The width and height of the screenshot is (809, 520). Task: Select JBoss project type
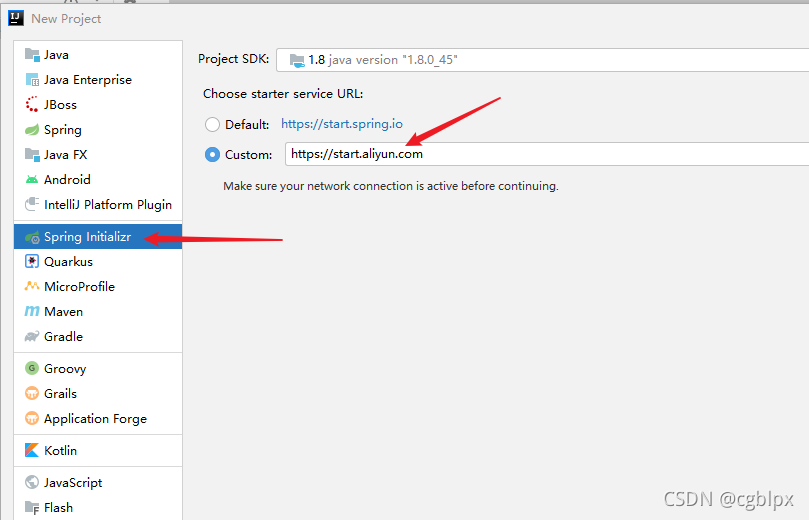(x=98, y=104)
